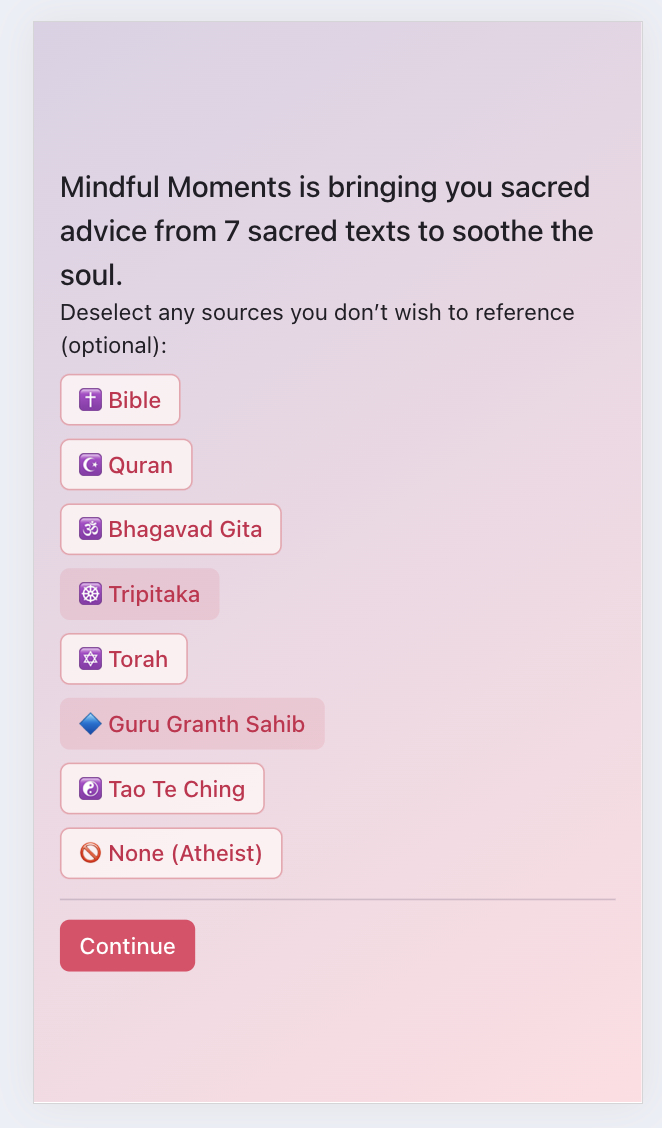Click the Star of David icon
662x1128 pixels.
tap(91, 659)
